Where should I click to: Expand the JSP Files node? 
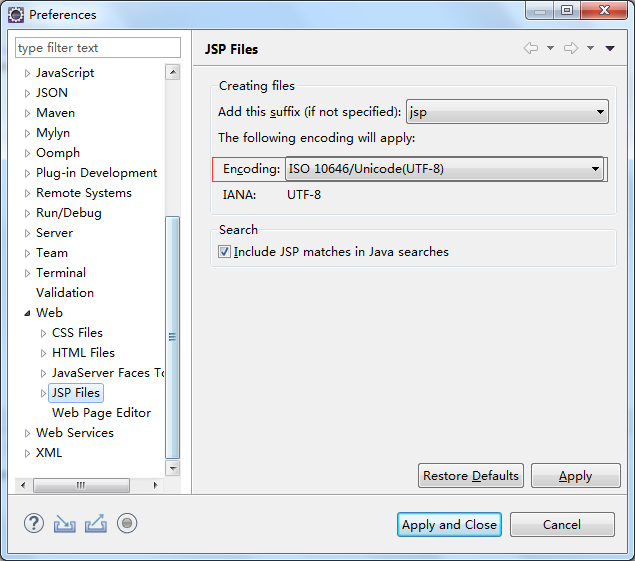click(43, 393)
